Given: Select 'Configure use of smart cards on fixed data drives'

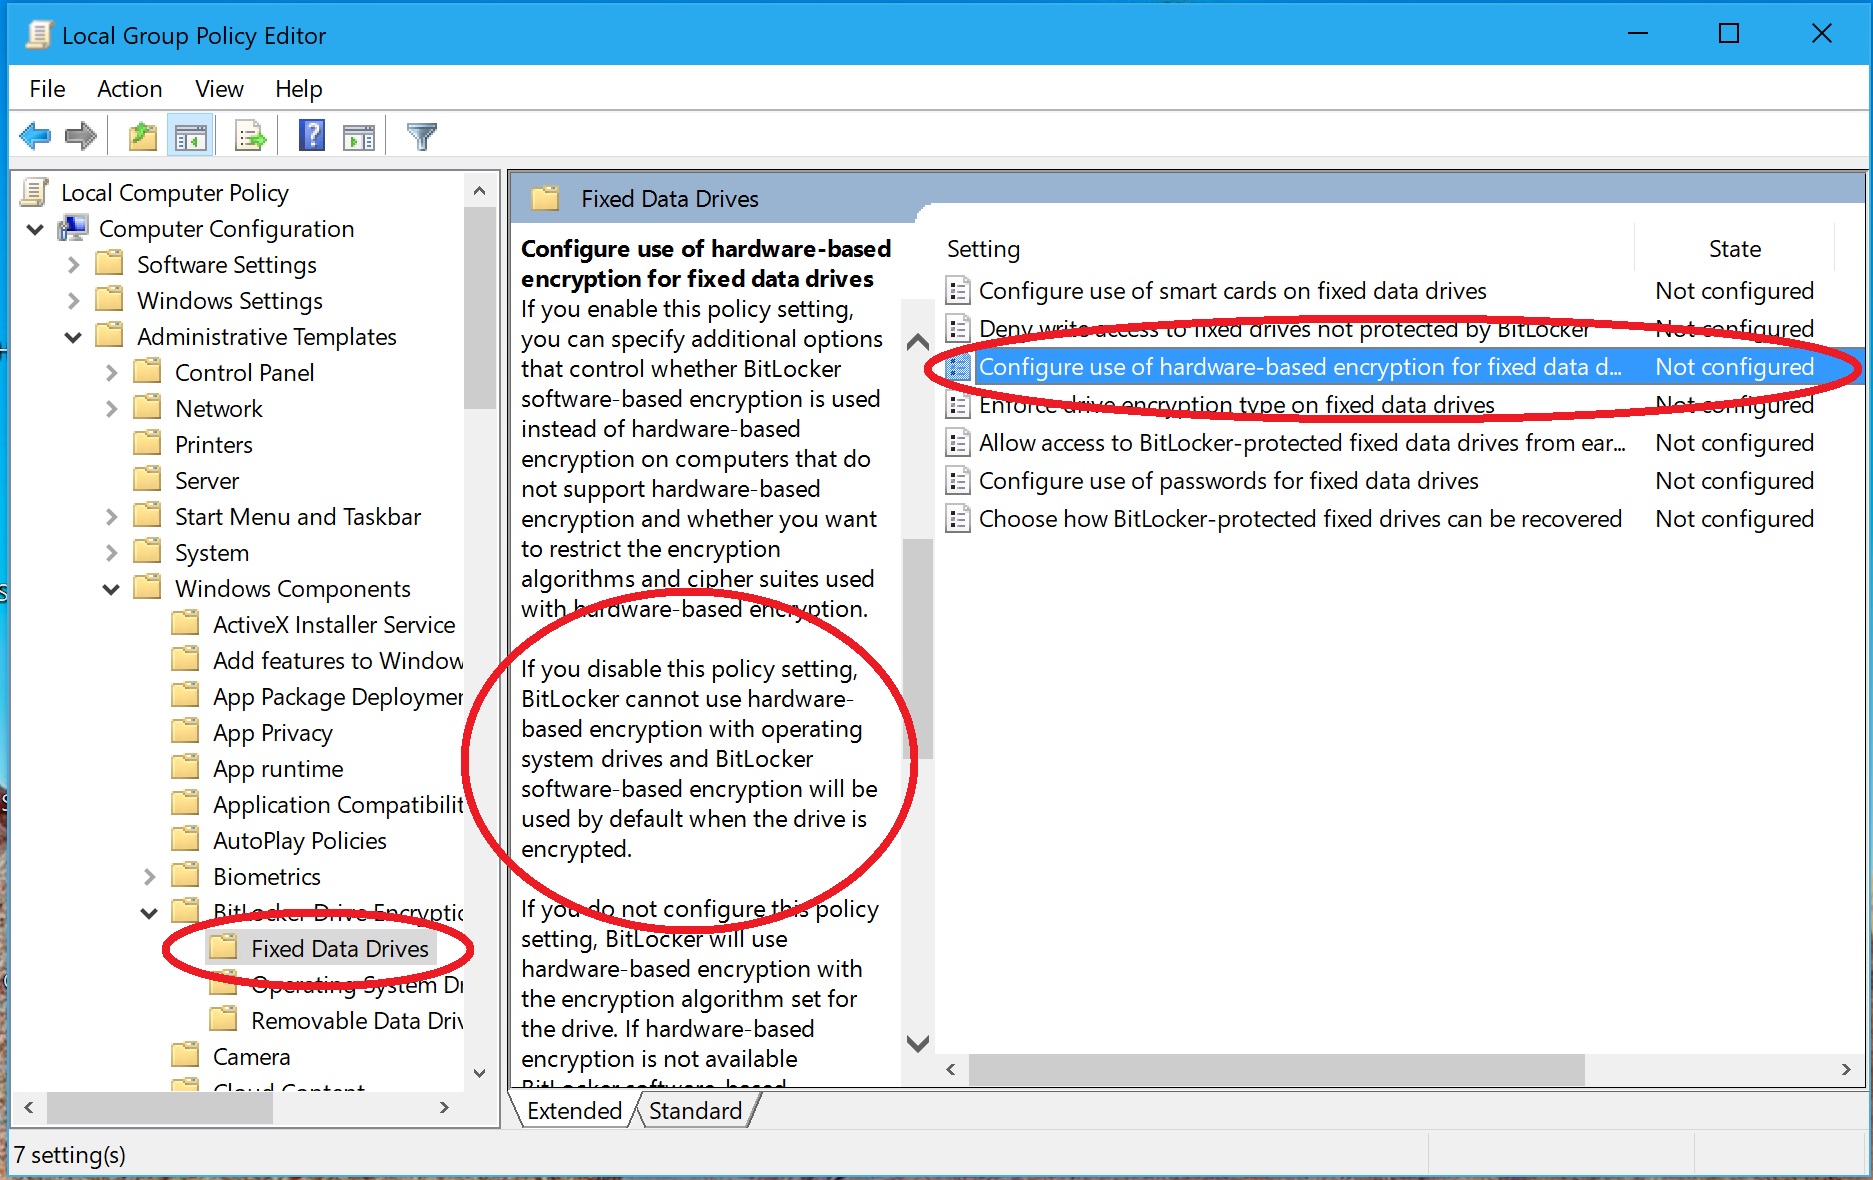Looking at the screenshot, I should (x=1232, y=291).
